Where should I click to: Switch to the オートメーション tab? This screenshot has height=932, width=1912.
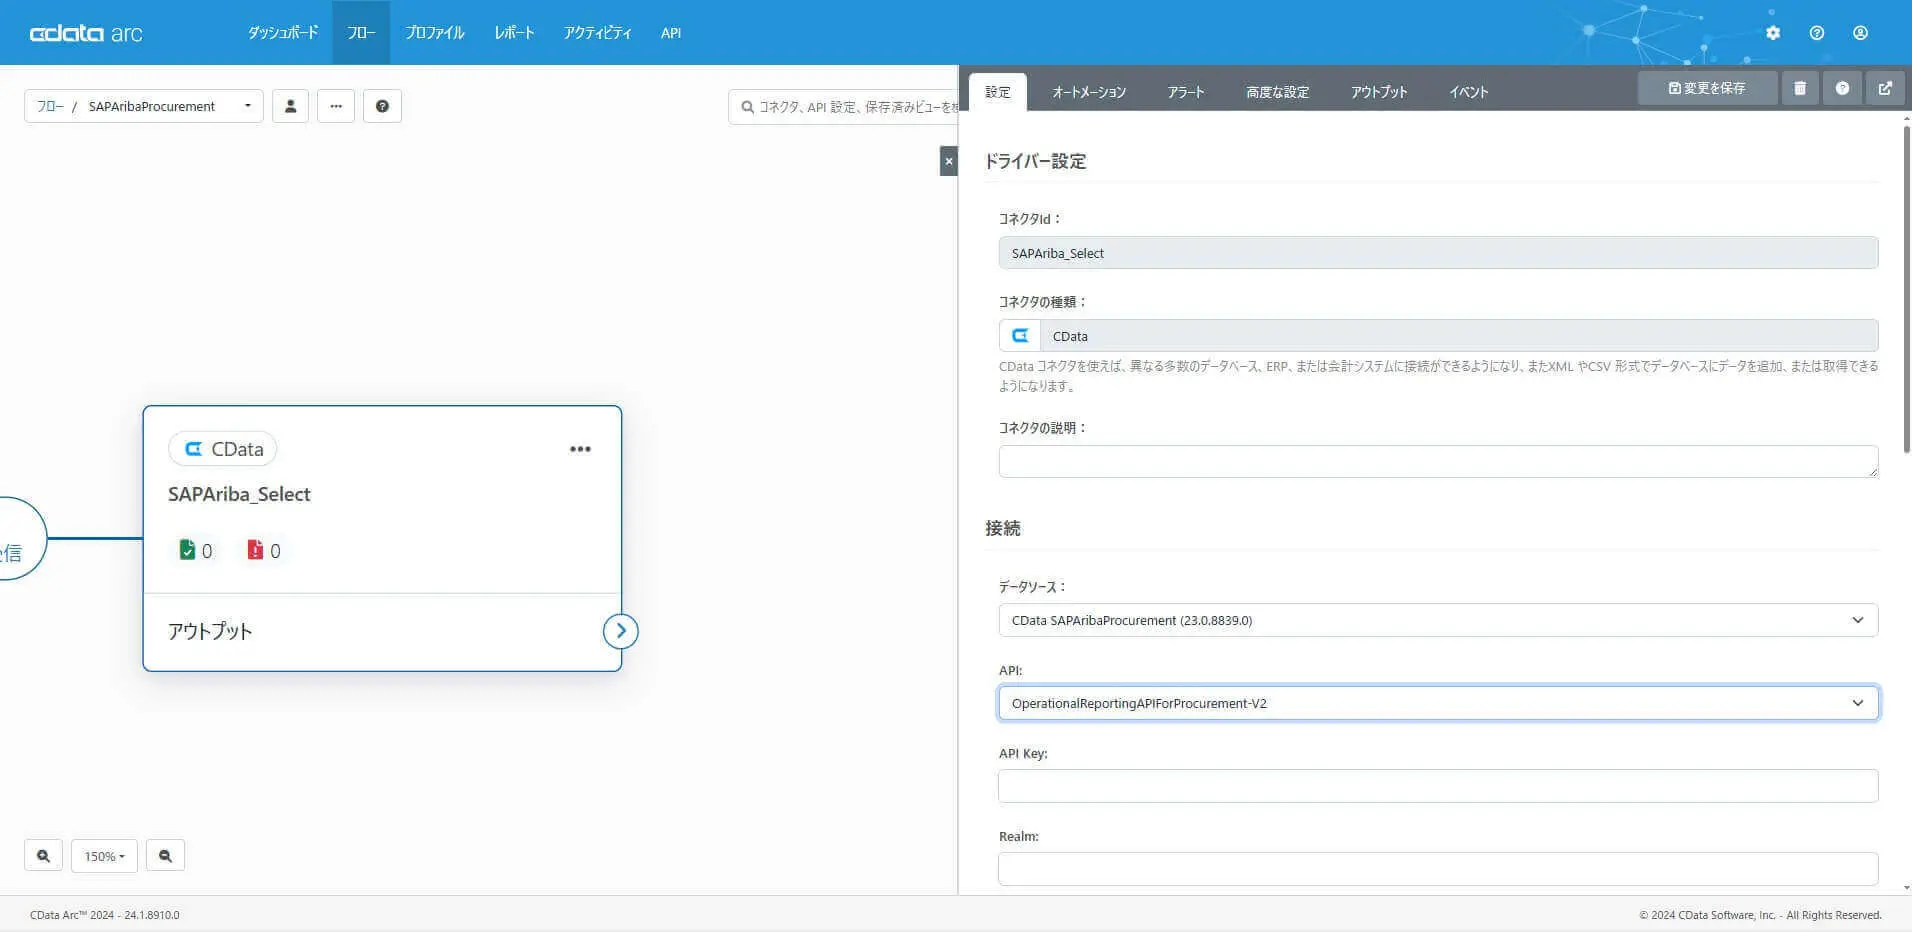(x=1089, y=92)
